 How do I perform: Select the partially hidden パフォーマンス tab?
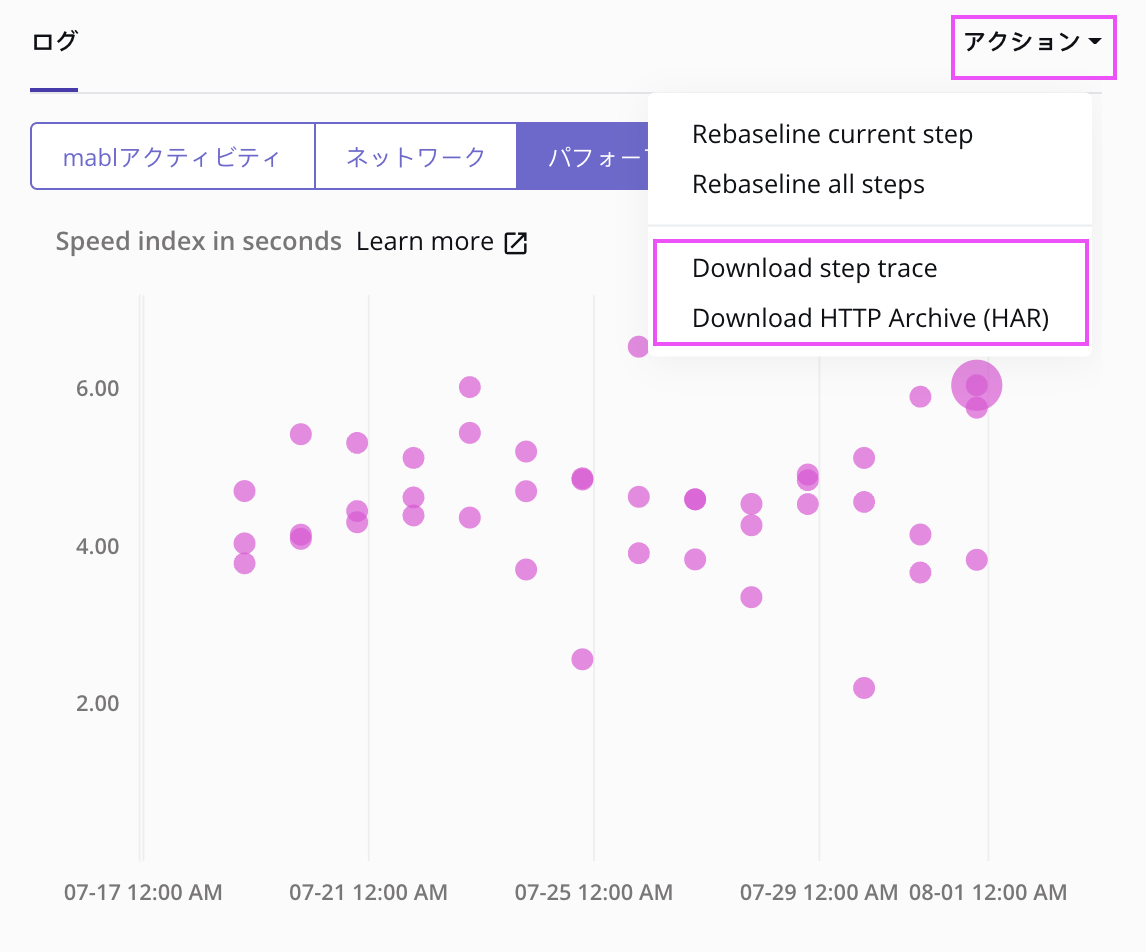(582, 157)
